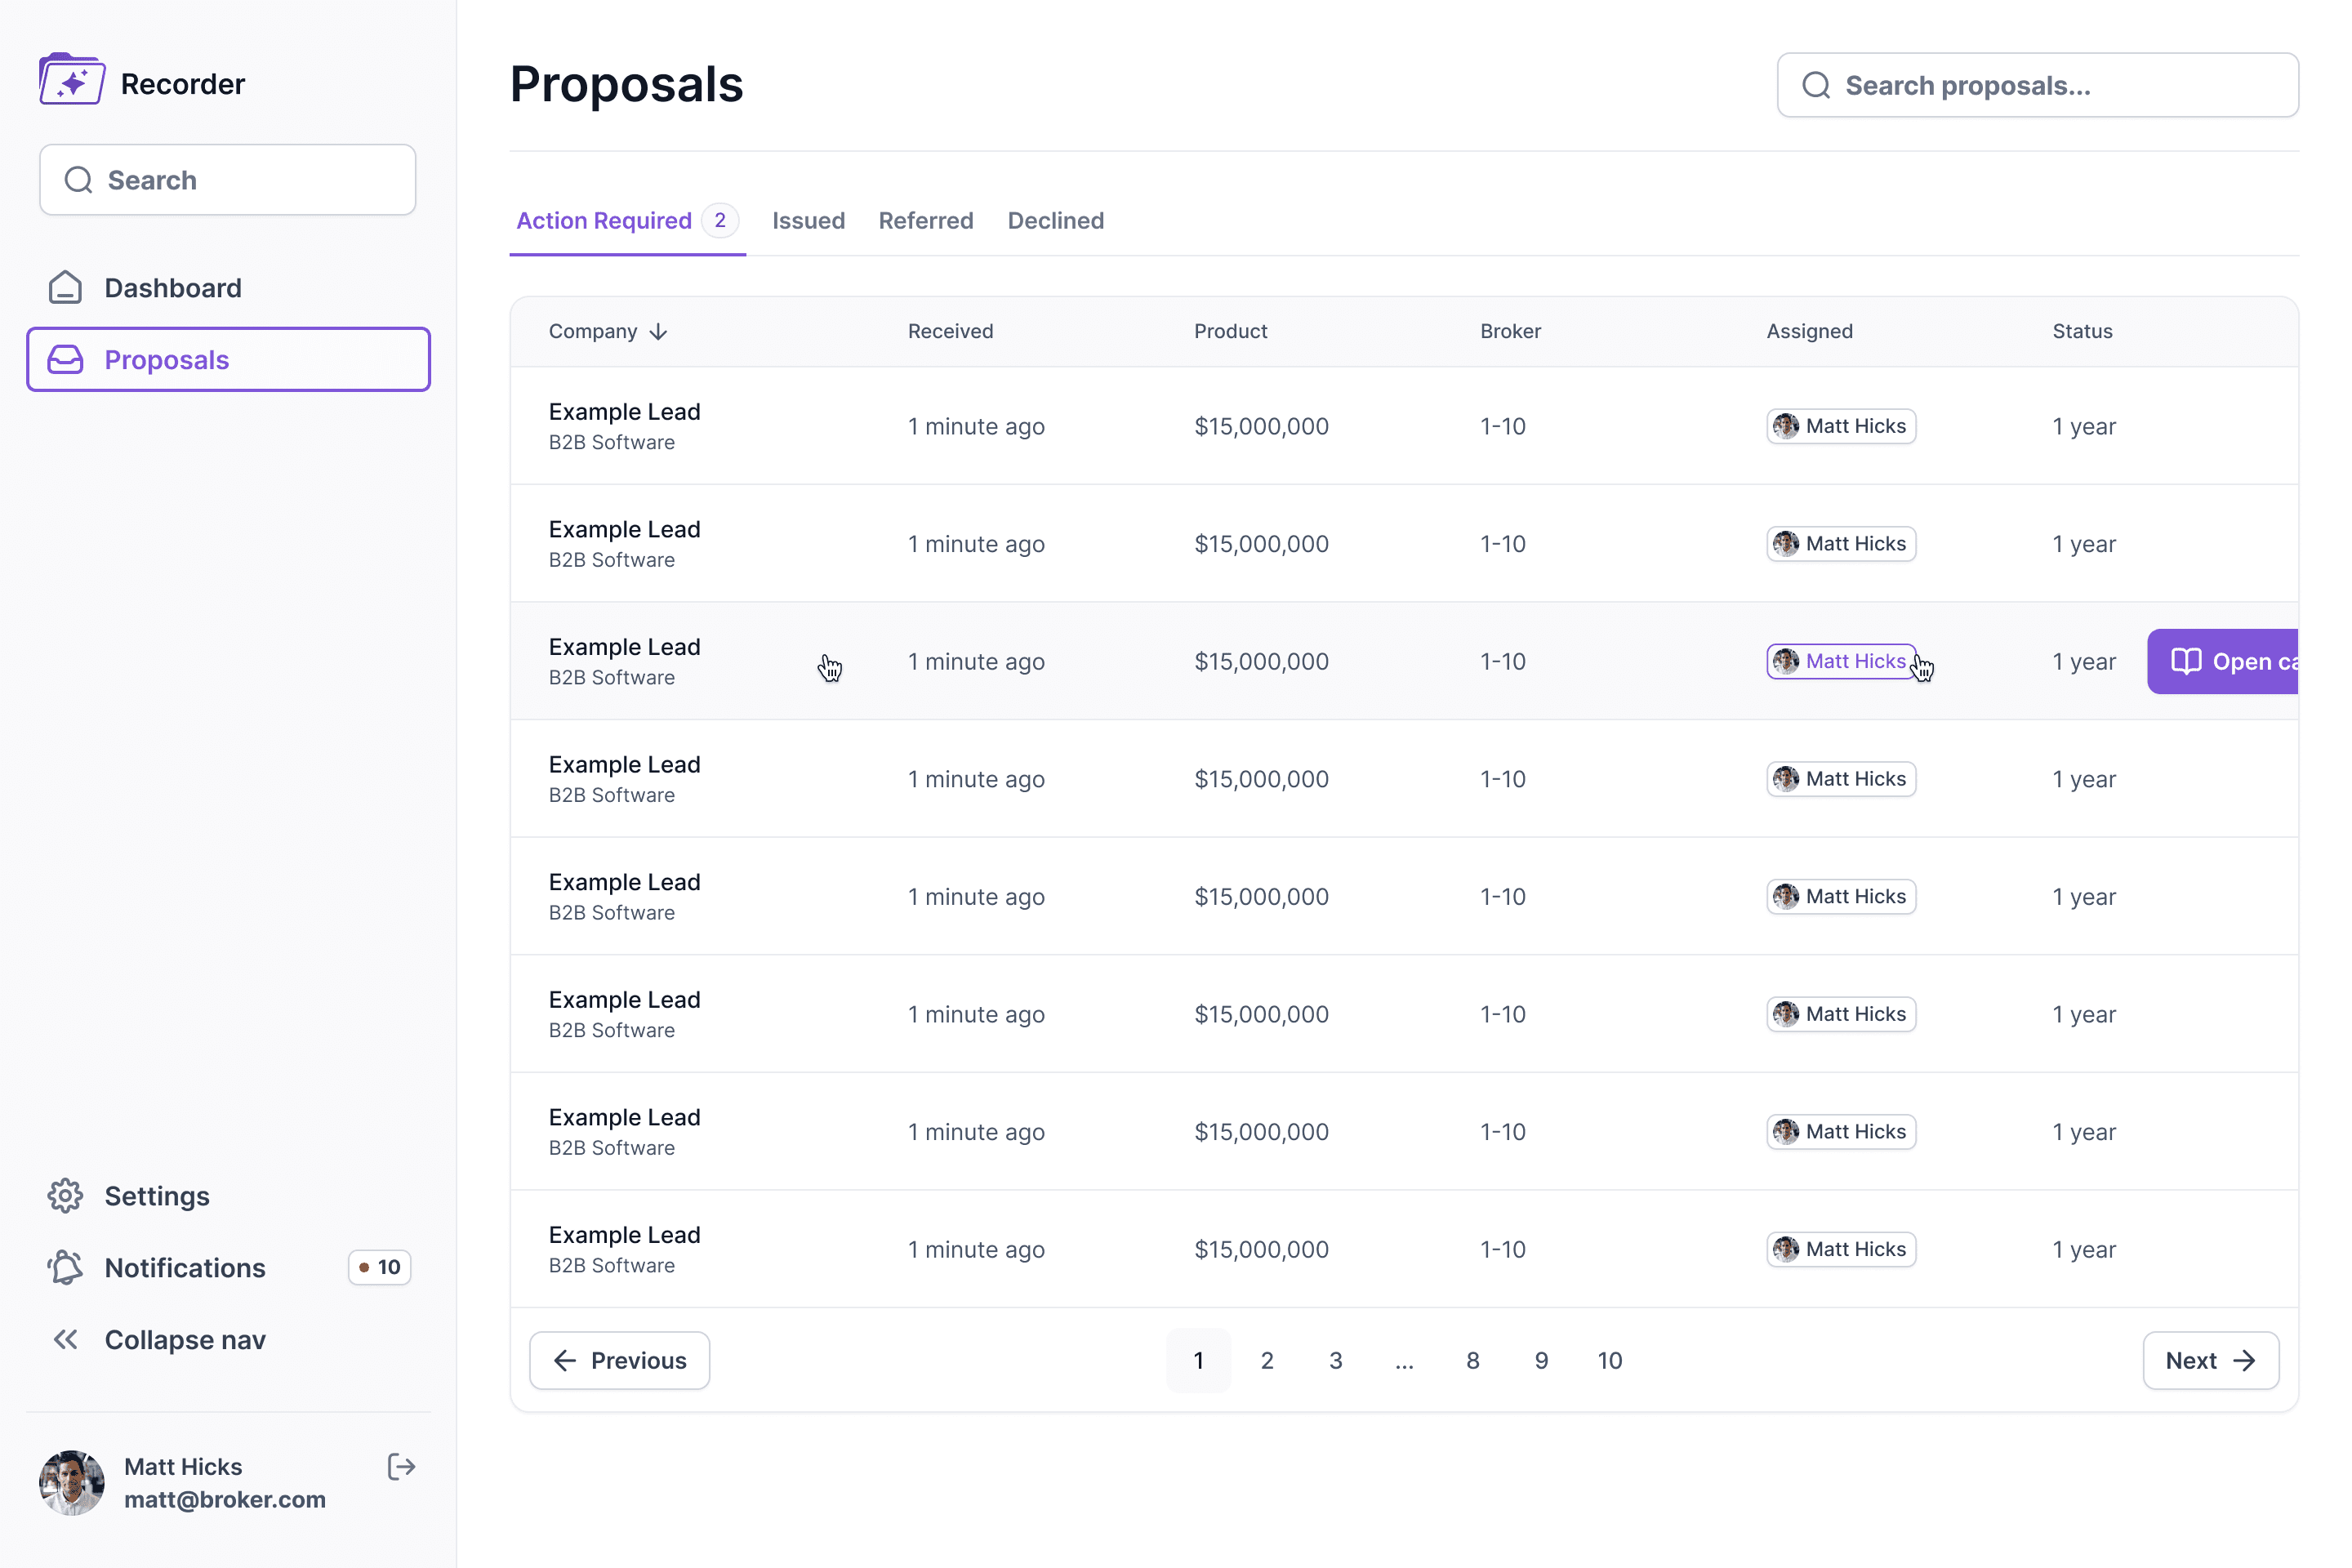Collapse nav using double chevron icon
The width and height of the screenshot is (2352, 1568).
tap(65, 1339)
